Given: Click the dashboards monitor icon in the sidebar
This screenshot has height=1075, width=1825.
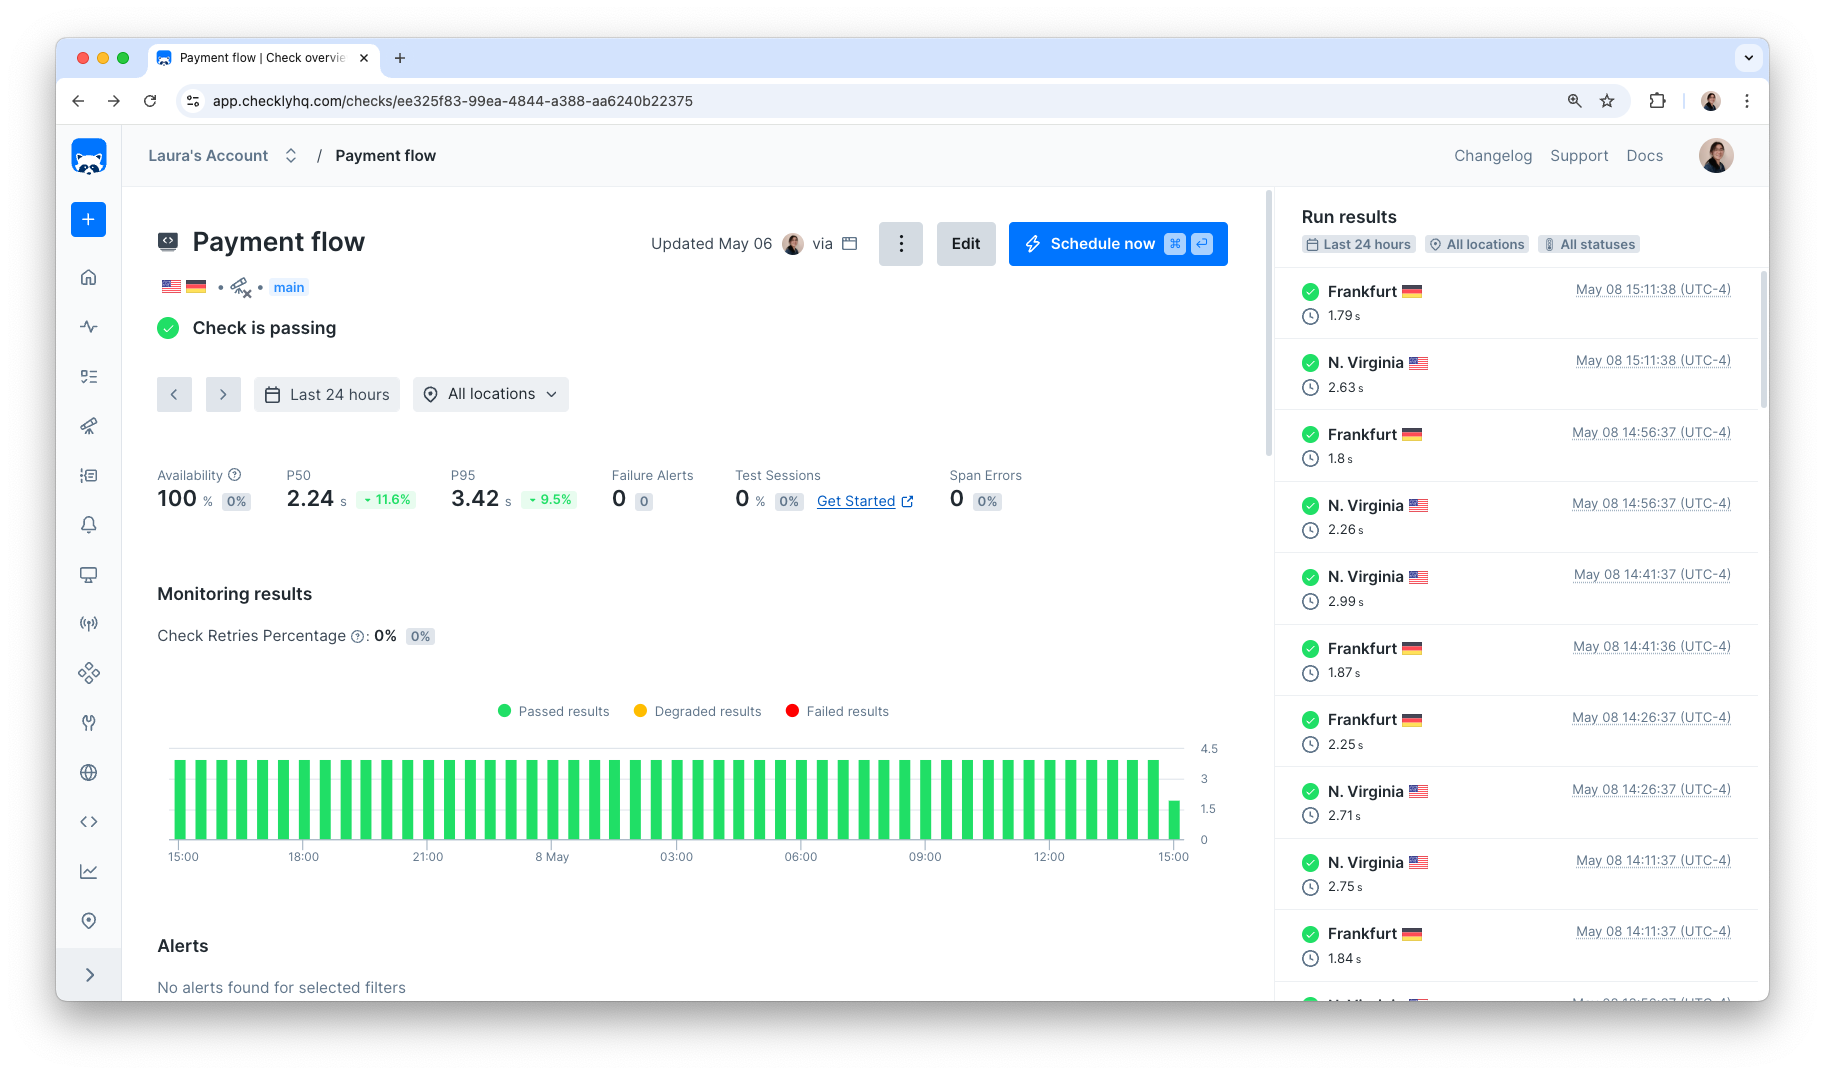Looking at the screenshot, I should tap(88, 574).
